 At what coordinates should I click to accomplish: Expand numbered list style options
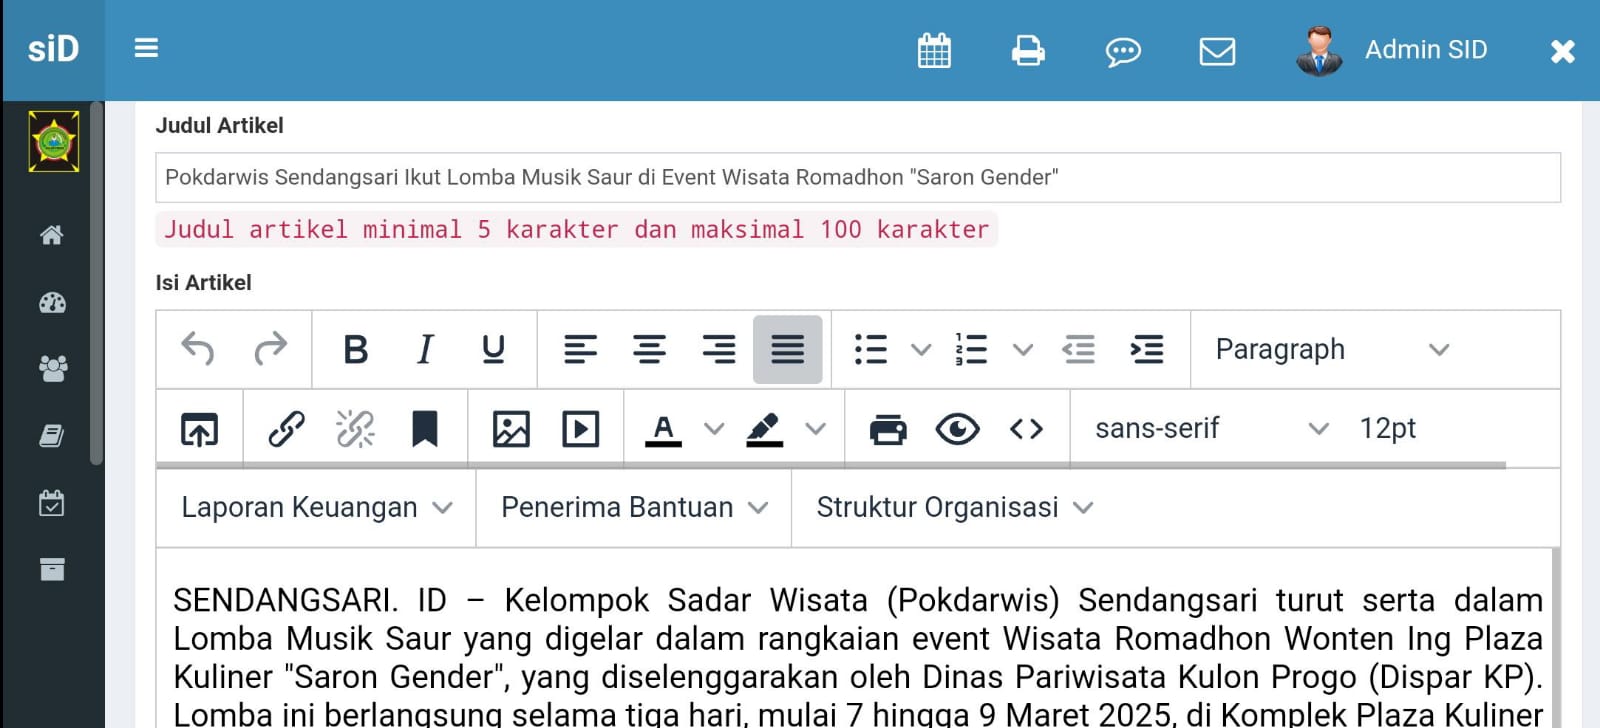[1022, 349]
